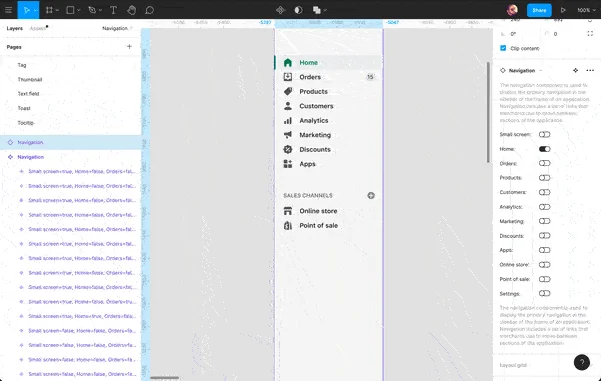Image resolution: width=601 pixels, height=381 pixels.
Task: Click the Present play icon
Action: coord(563,10)
